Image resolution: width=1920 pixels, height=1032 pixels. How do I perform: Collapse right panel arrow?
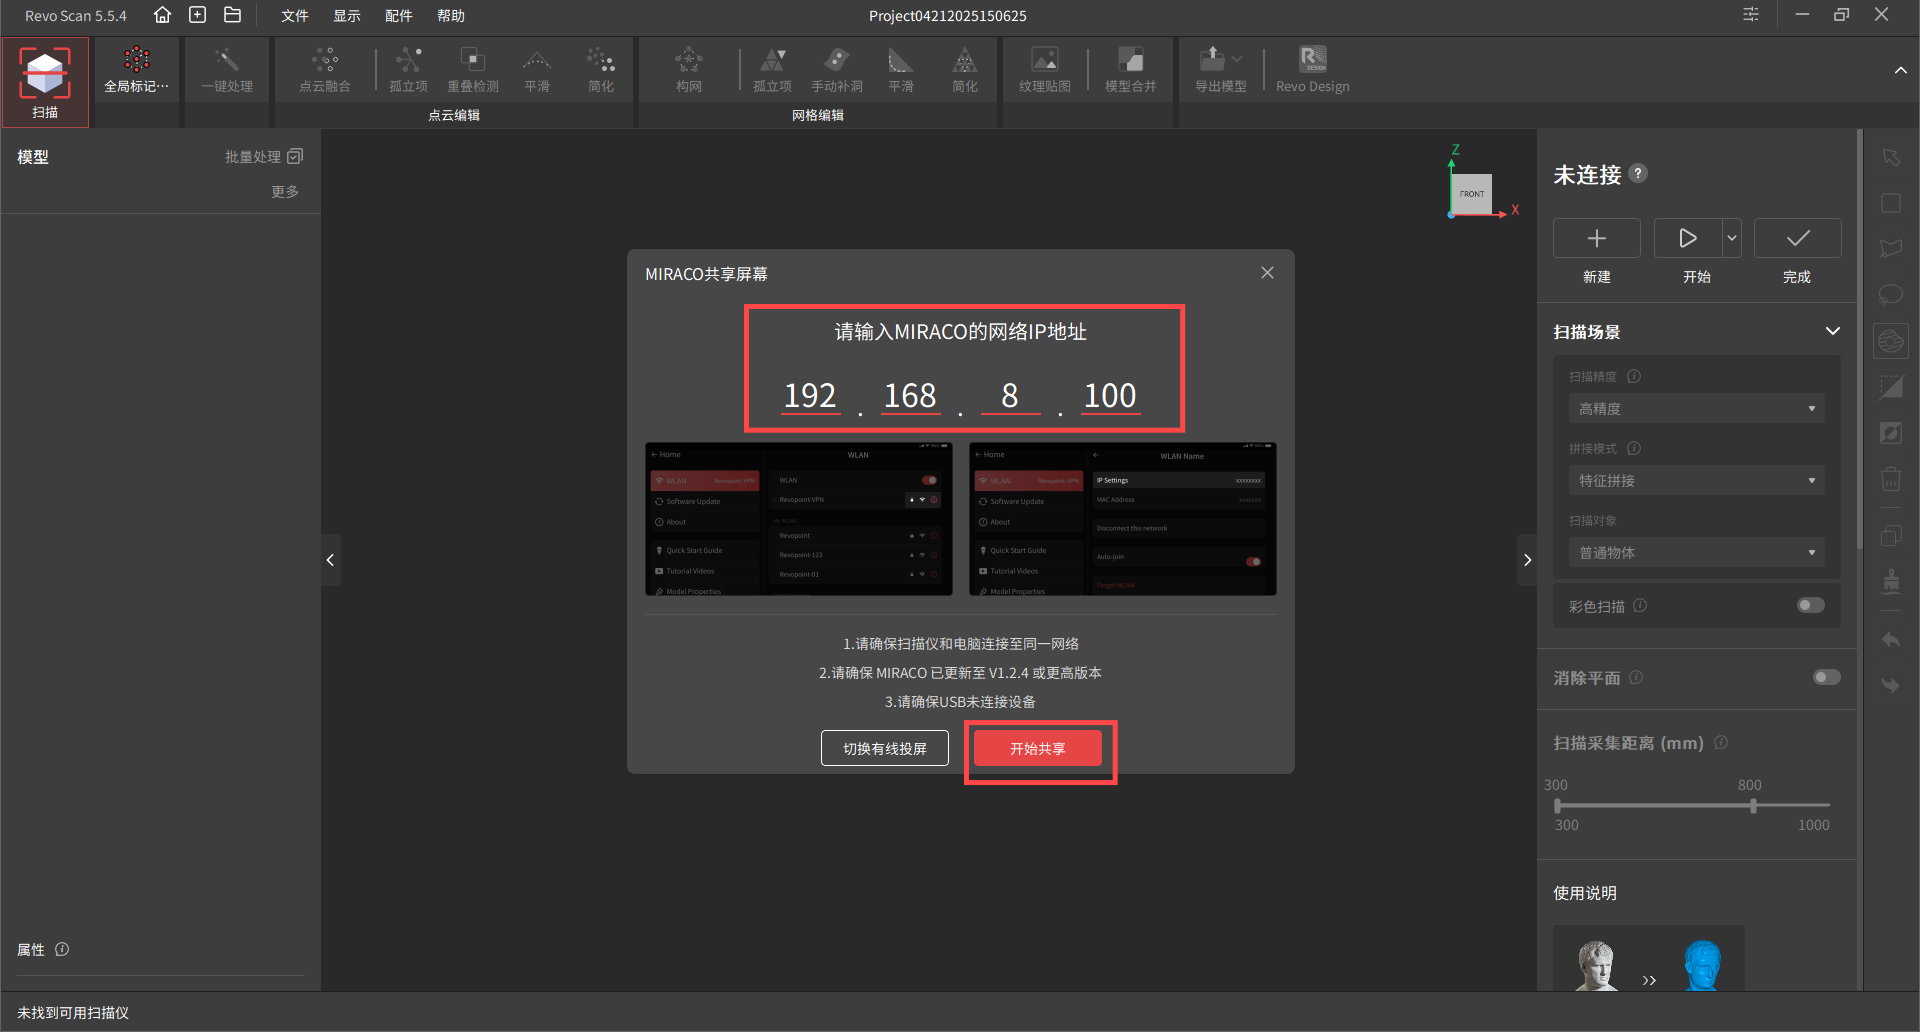[1527, 560]
